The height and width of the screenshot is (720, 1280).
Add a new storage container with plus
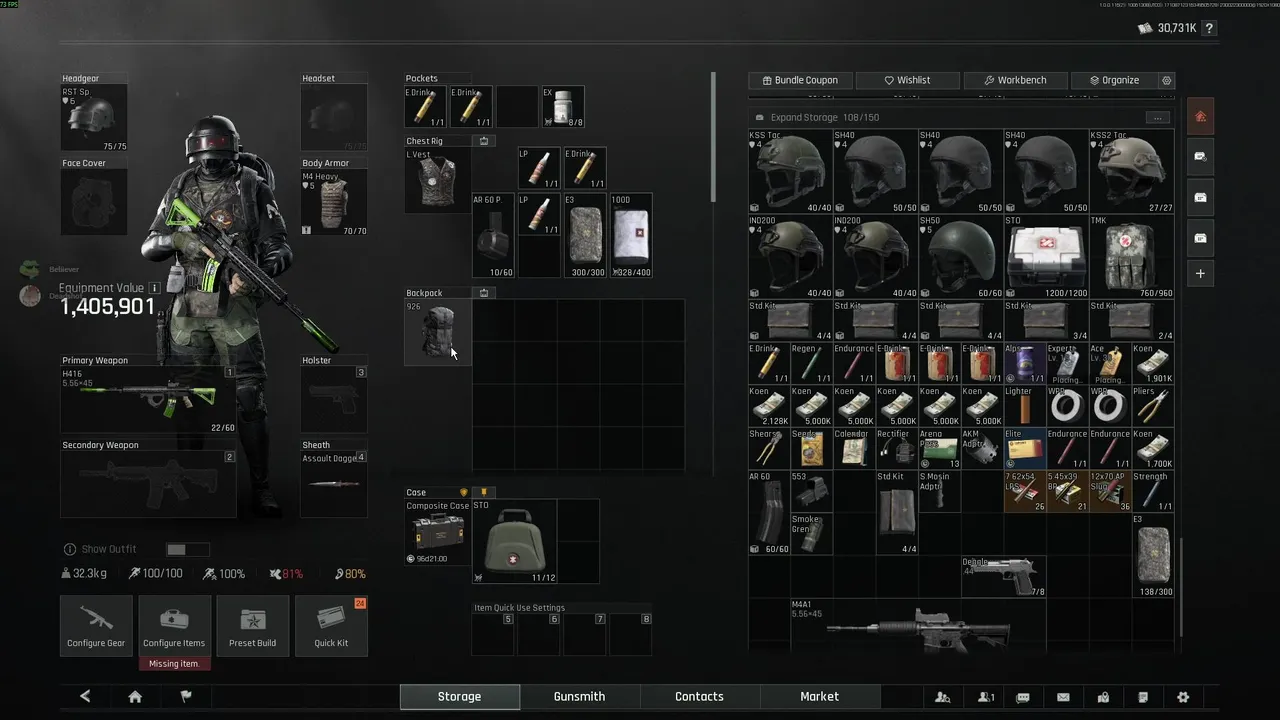pos(1200,274)
